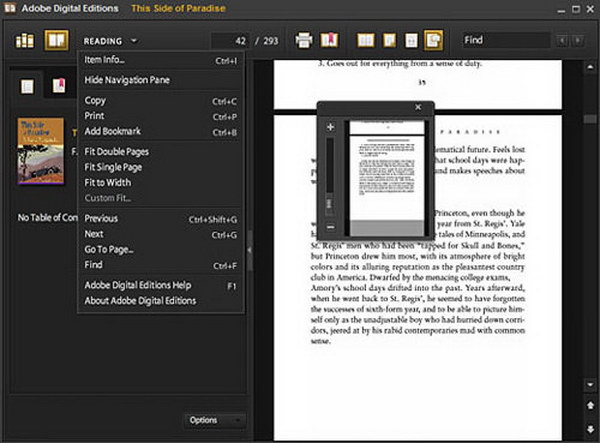This screenshot has width=600, height=443.
Task: Open the Options dropdown button
Action: [215, 420]
